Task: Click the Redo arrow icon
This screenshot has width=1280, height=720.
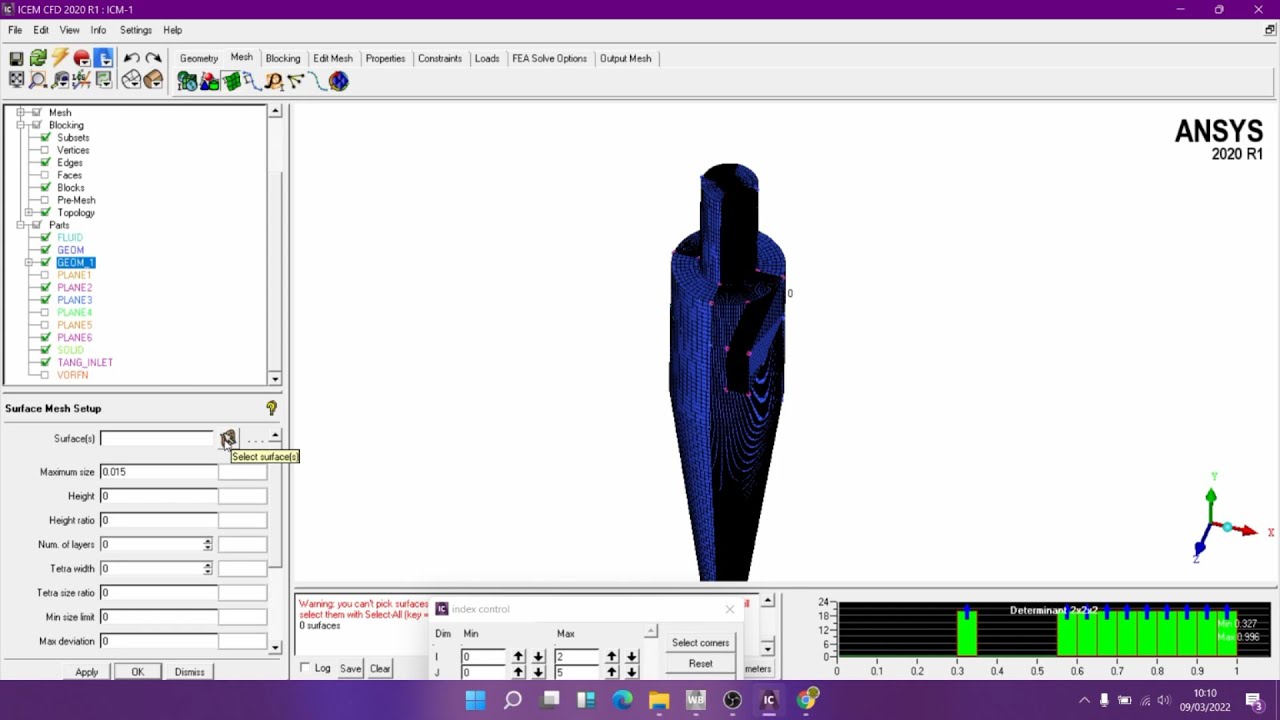Action: 153,59
